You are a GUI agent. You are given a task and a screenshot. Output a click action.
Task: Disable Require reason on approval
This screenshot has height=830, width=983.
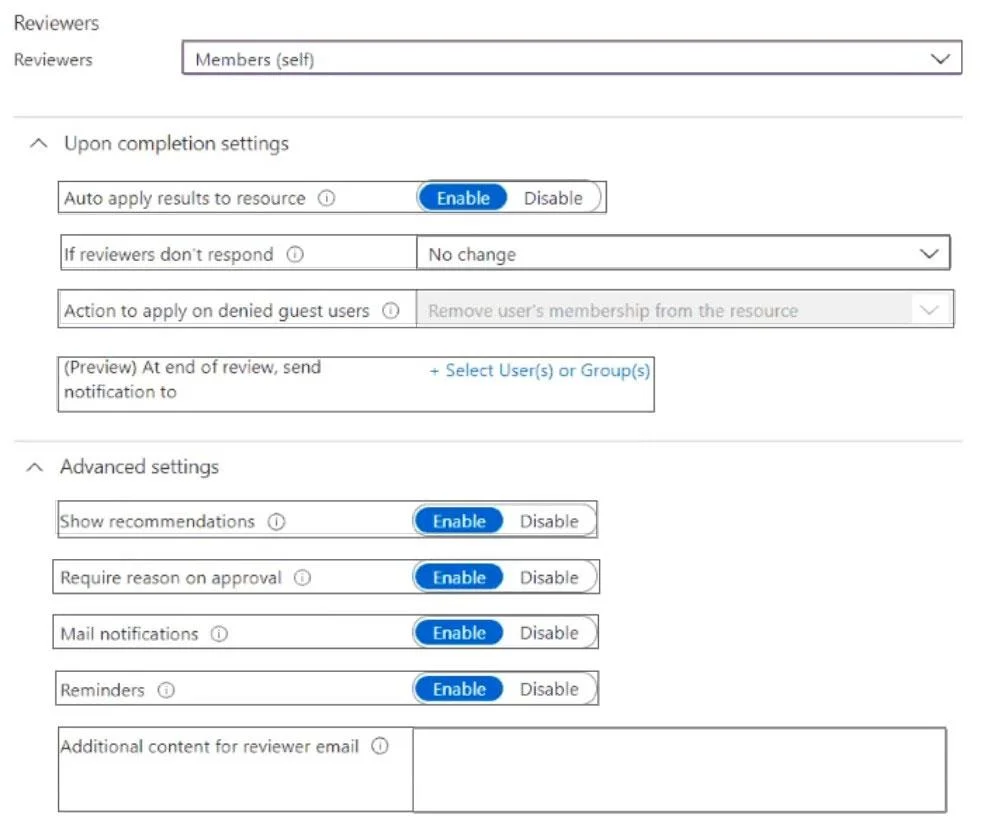[549, 577]
